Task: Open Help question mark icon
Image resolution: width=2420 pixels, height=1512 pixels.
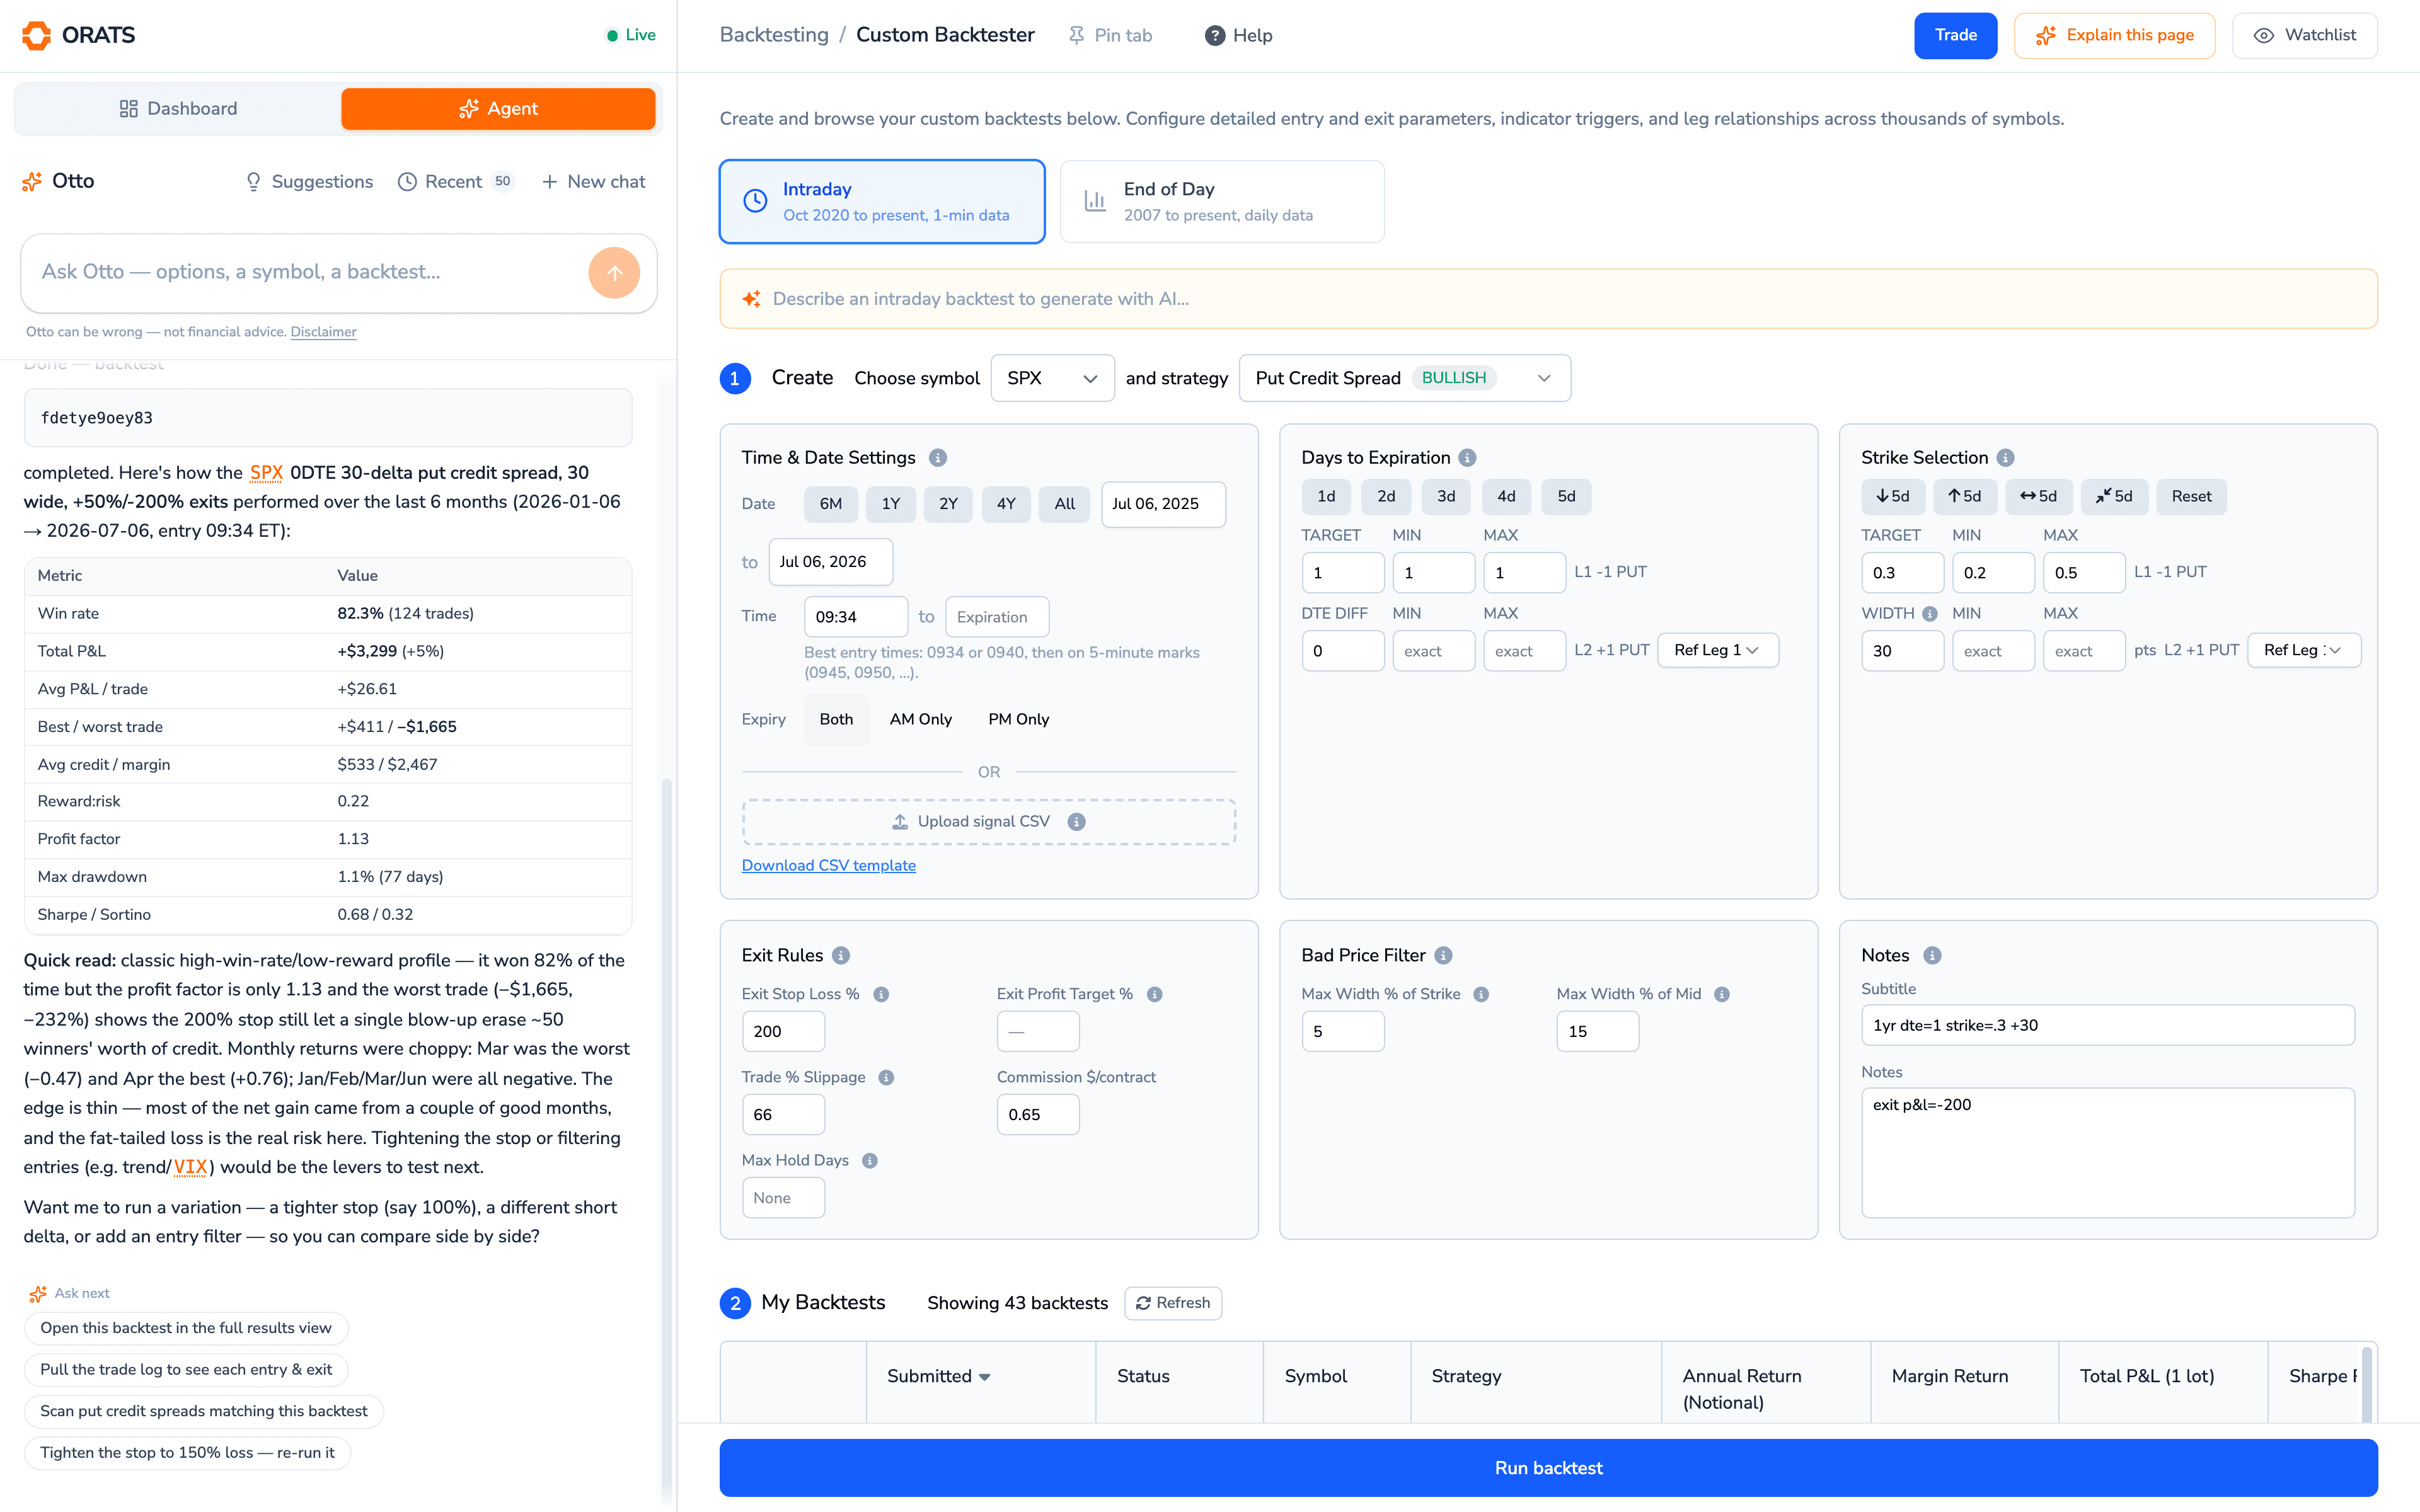Action: coord(1214,35)
